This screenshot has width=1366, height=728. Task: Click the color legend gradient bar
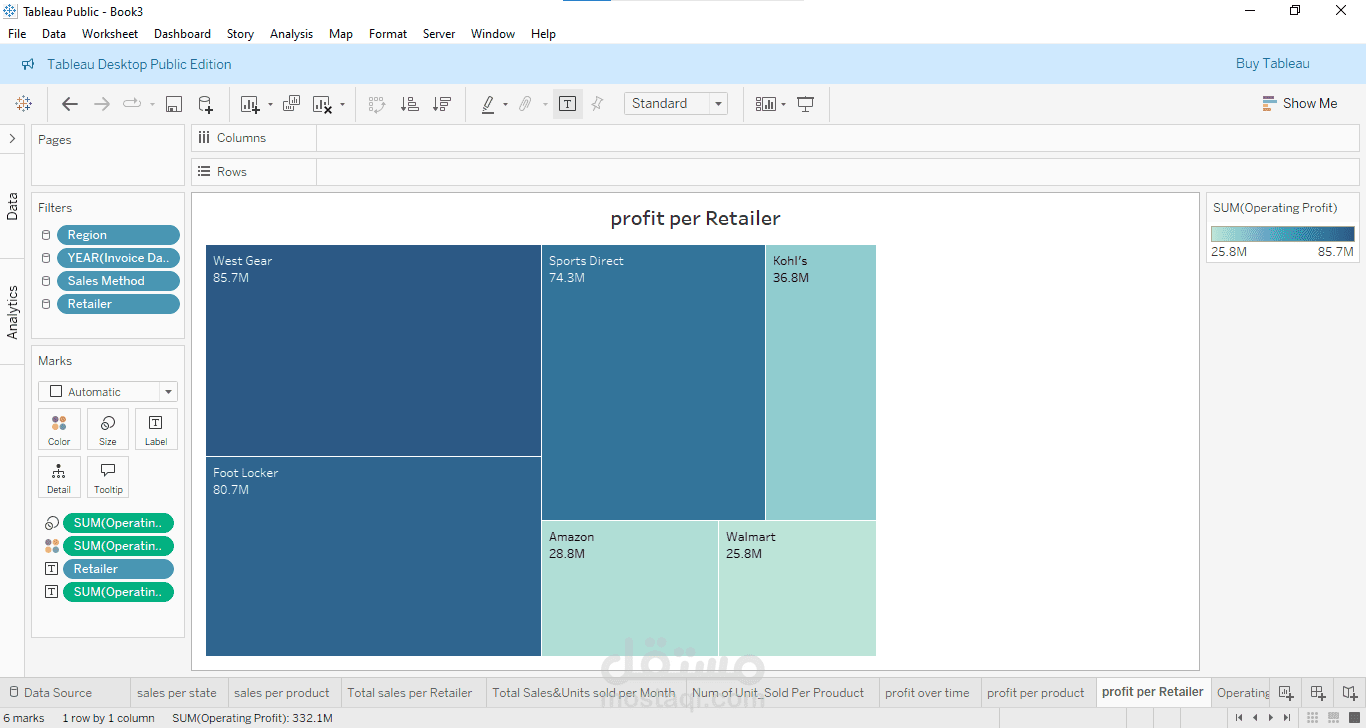pos(1282,234)
